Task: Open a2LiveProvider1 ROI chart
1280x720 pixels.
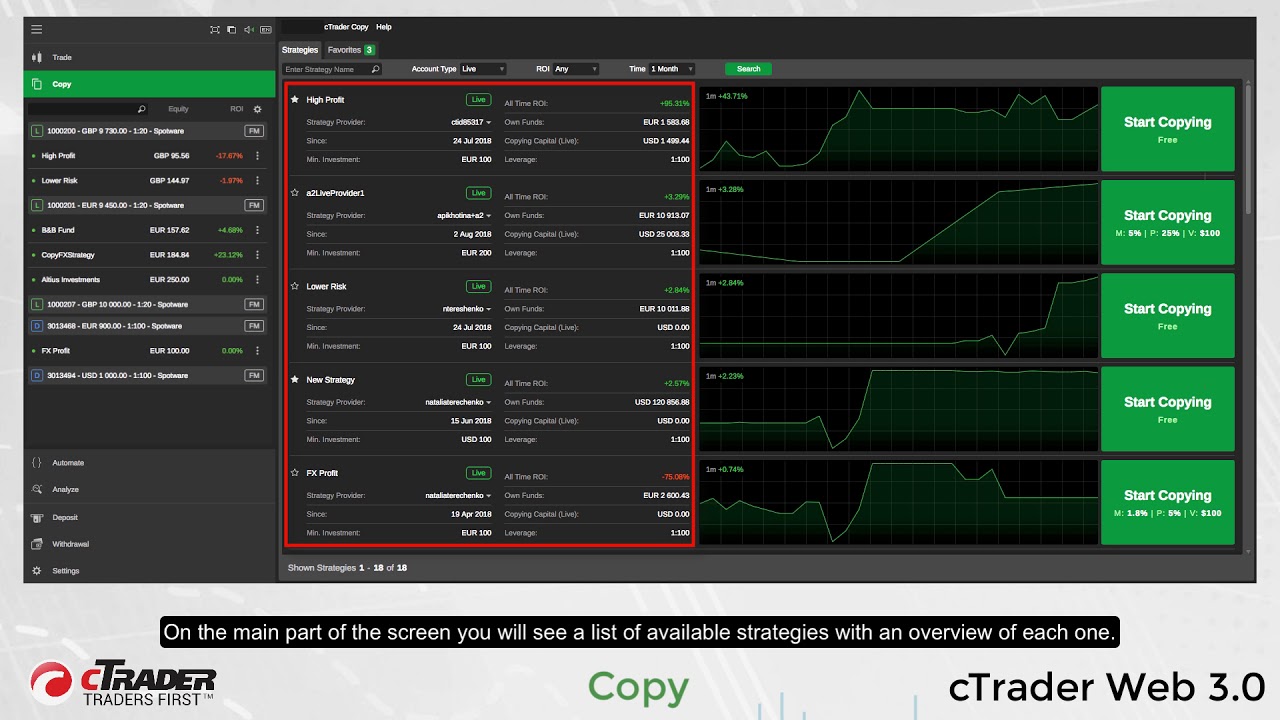Action: tap(898, 222)
